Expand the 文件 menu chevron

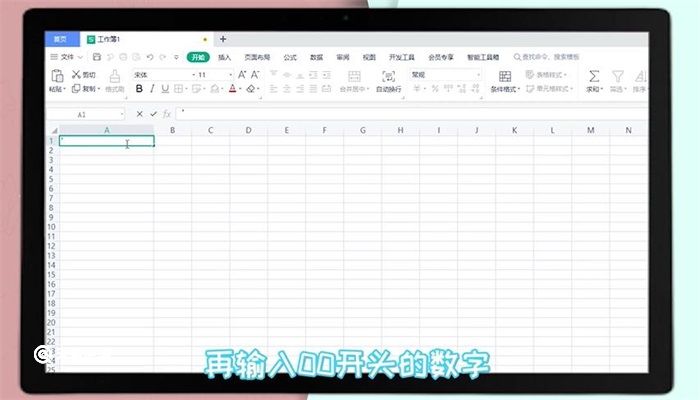coord(80,57)
